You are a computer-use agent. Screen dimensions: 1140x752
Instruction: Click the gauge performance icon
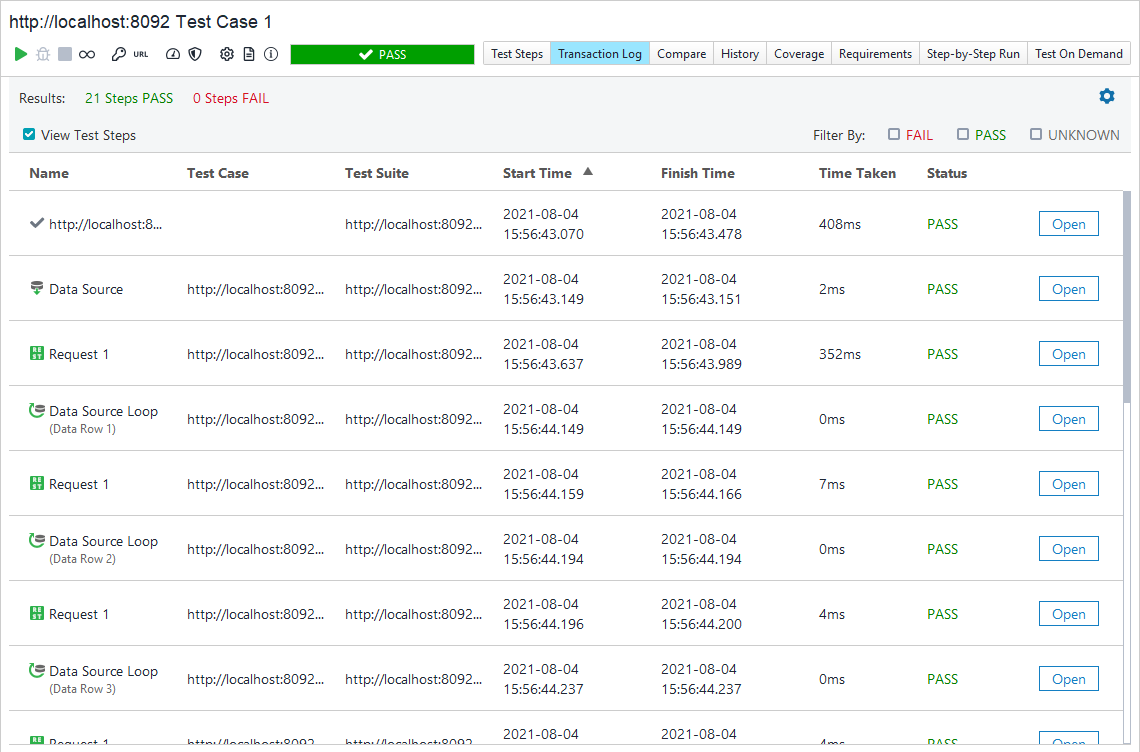(172, 55)
